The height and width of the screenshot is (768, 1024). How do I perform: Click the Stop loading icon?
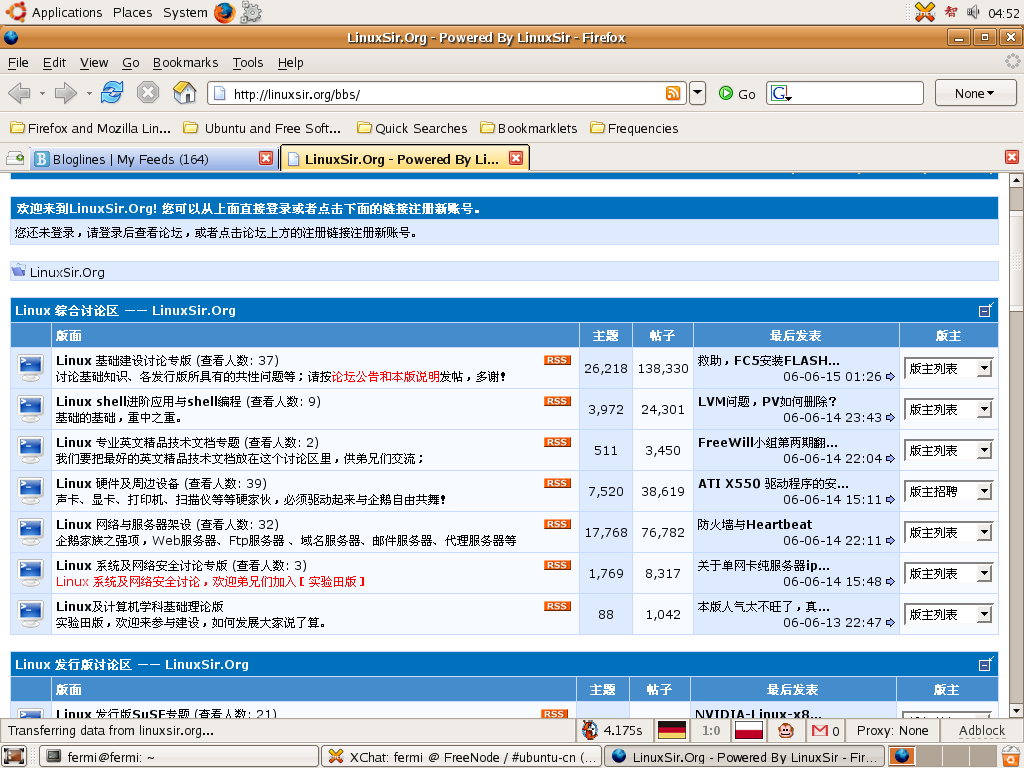(148, 93)
